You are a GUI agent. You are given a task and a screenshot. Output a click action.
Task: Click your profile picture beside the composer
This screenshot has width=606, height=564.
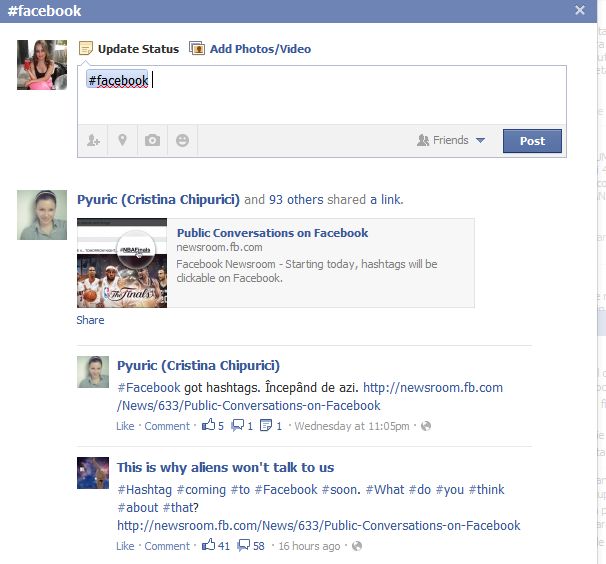point(42,65)
